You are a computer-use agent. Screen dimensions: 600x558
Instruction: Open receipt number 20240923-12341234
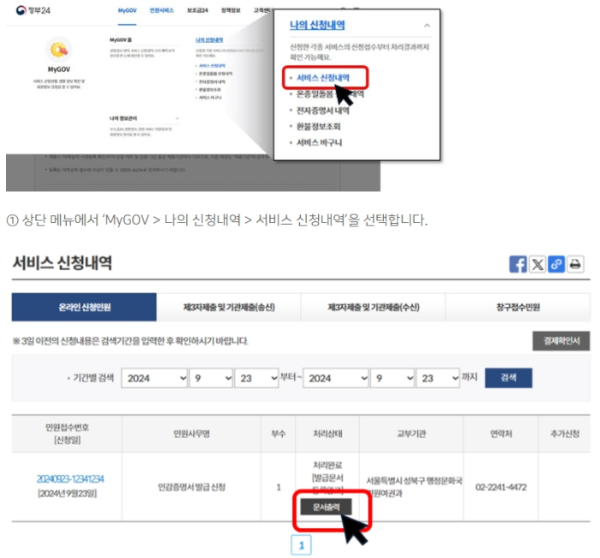click(70, 479)
